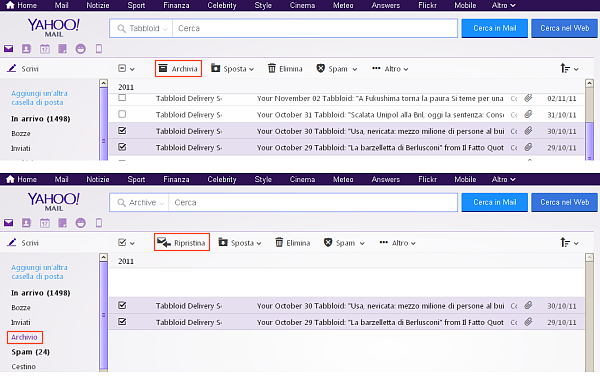Open the Spam (24) folder

[x=31, y=352]
